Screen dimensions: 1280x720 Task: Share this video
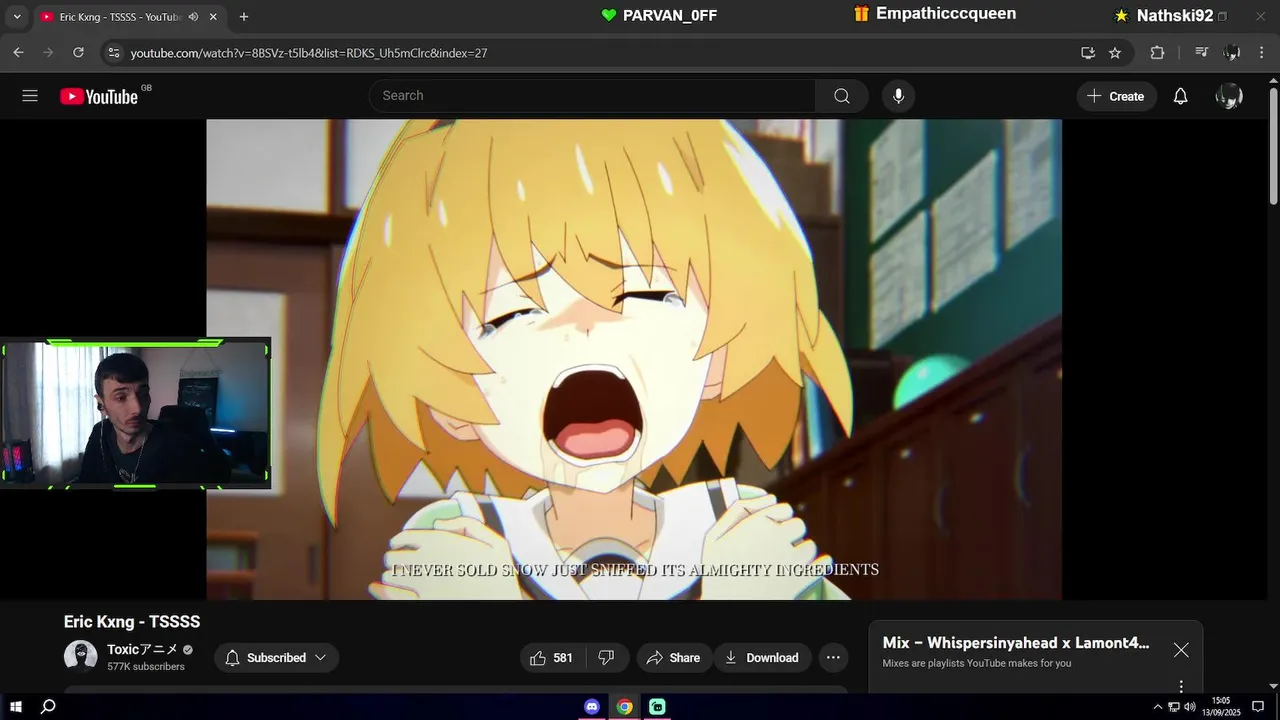(673, 657)
